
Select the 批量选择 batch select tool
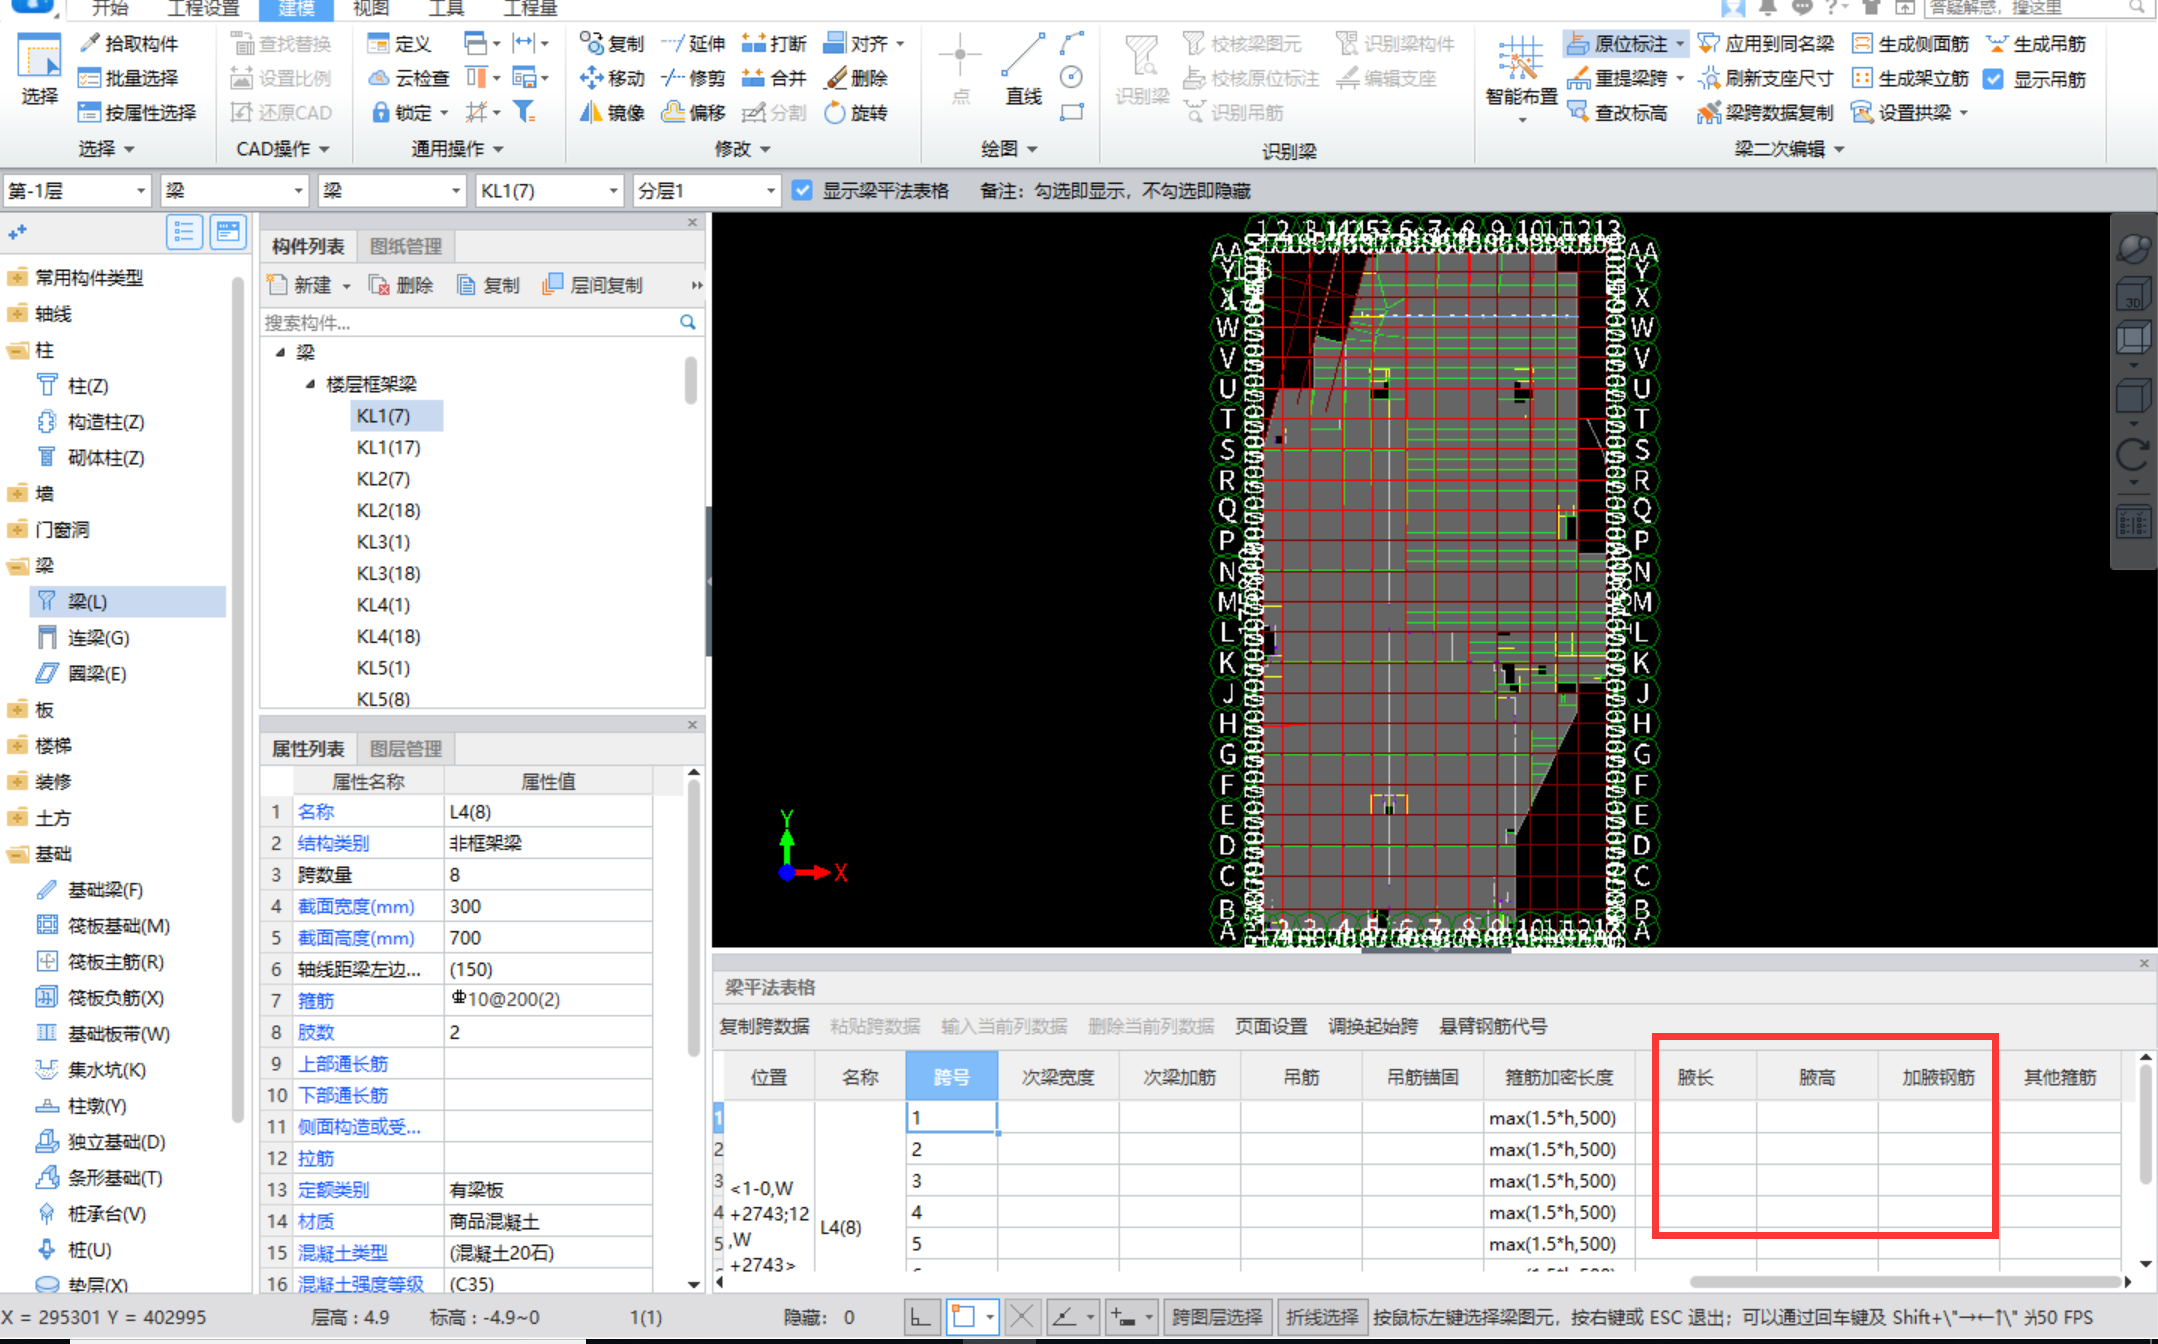[x=130, y=78]
